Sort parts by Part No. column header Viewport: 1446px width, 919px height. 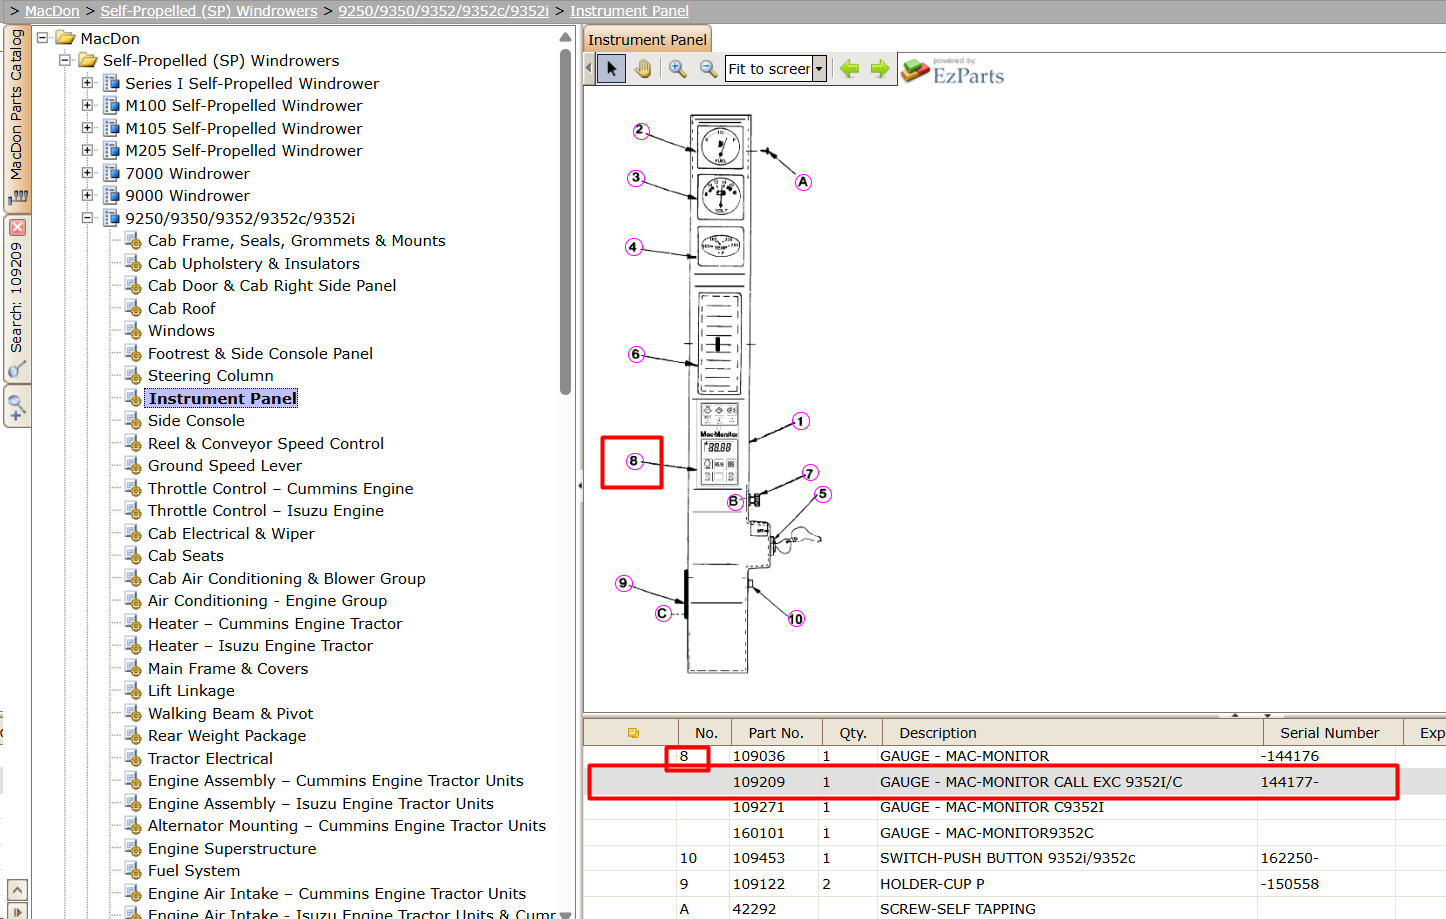point(776,733)
